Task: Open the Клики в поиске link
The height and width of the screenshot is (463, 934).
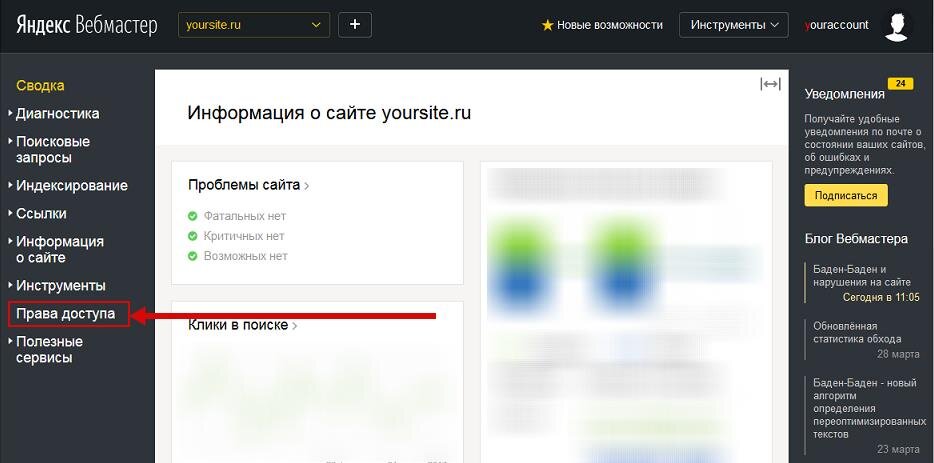Action: click(242, 325)
